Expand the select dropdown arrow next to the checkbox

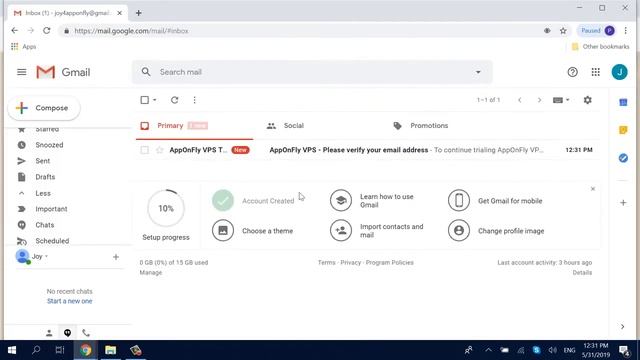click(155, 100)
